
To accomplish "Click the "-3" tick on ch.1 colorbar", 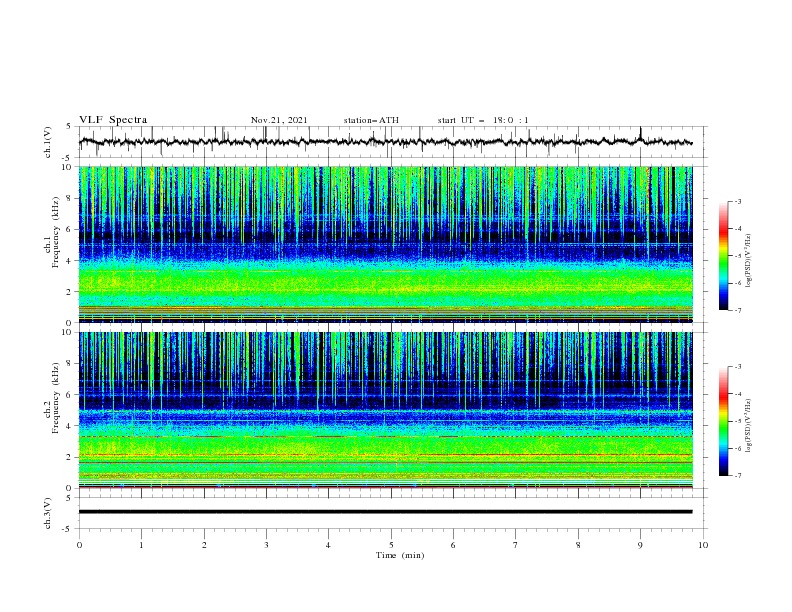I will click(x=738, y=201).
